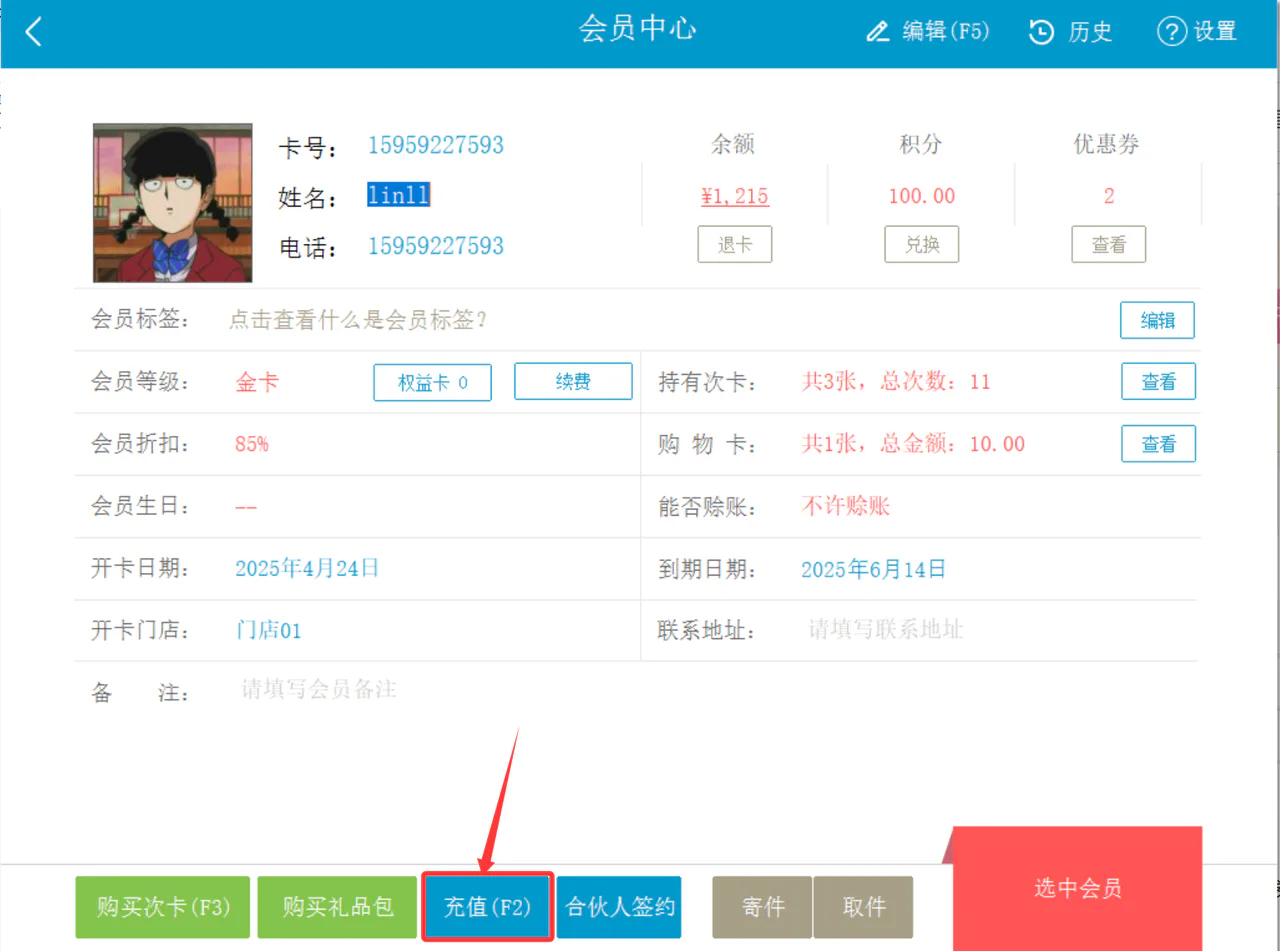Click phone number beside 电话
The image size is (1280, 951).
click(435, 246)
